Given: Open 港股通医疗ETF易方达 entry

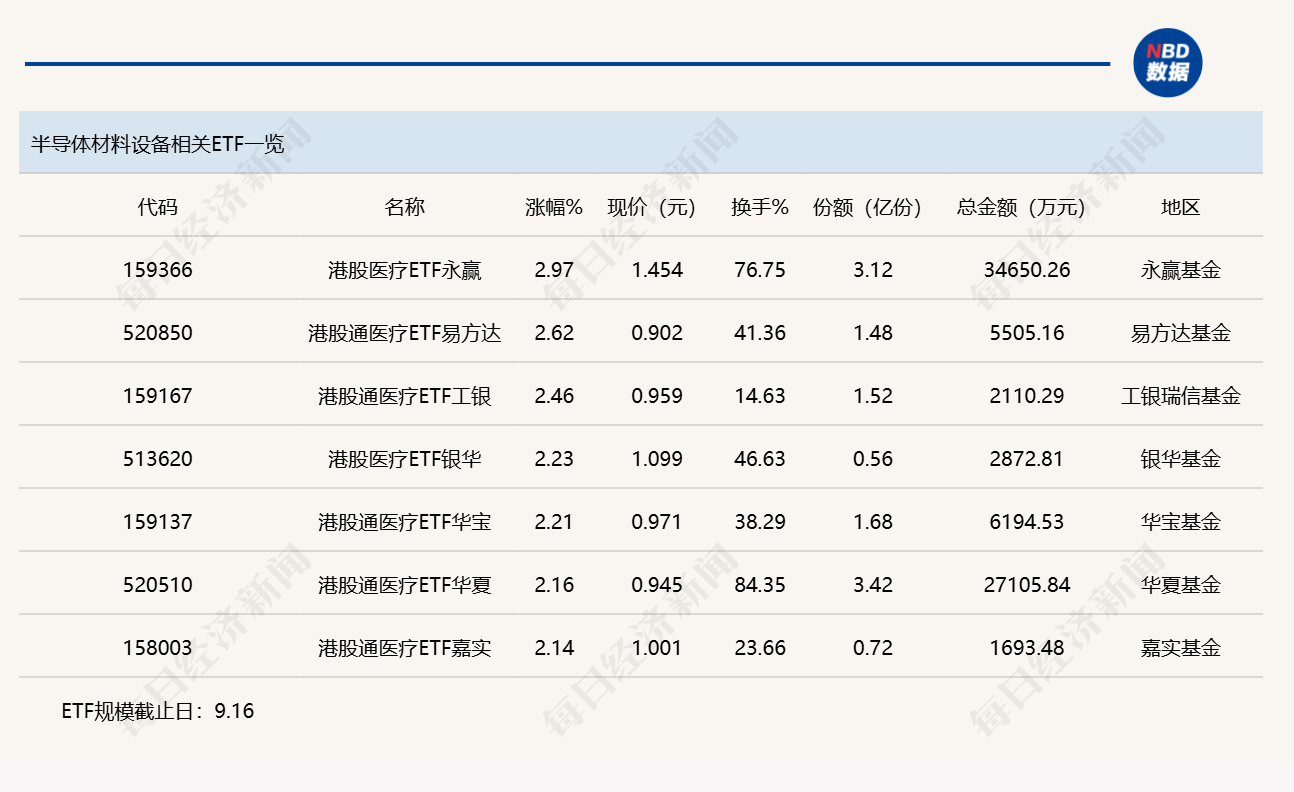Looking at the screenshot, I should pos(405,333).
